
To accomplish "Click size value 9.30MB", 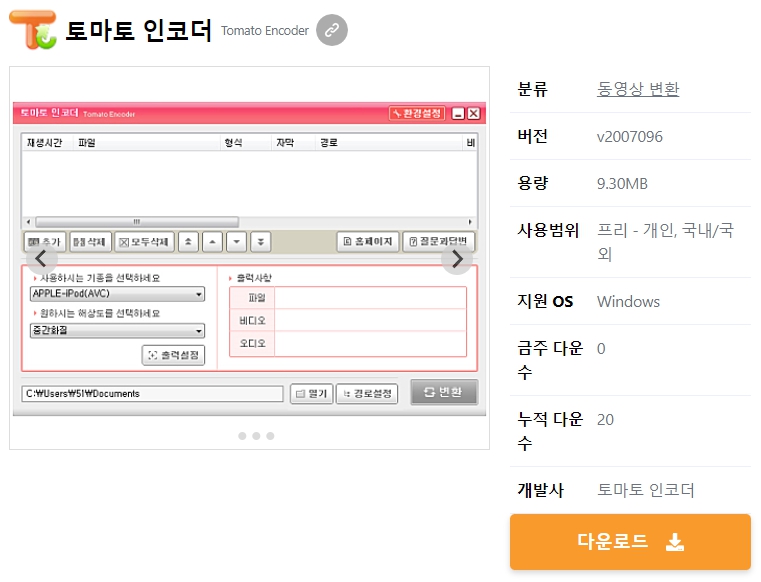I will pyautogui.click(x=622, y=184).
